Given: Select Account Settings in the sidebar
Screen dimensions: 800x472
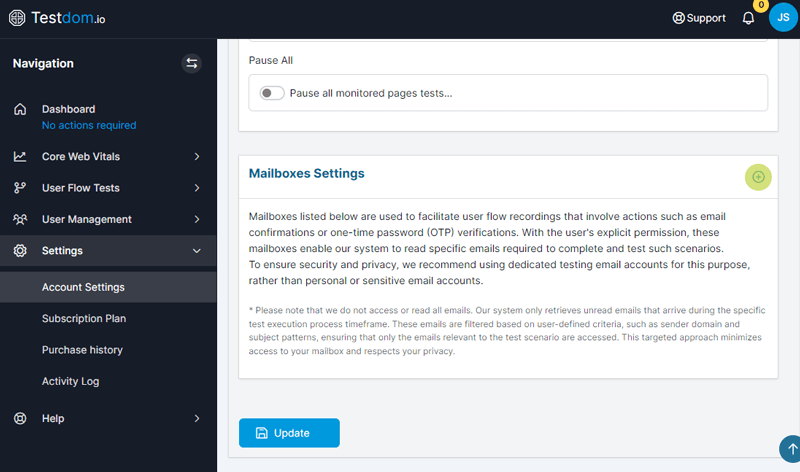Looking at the screenshot, I should click(x=108, y=287).
